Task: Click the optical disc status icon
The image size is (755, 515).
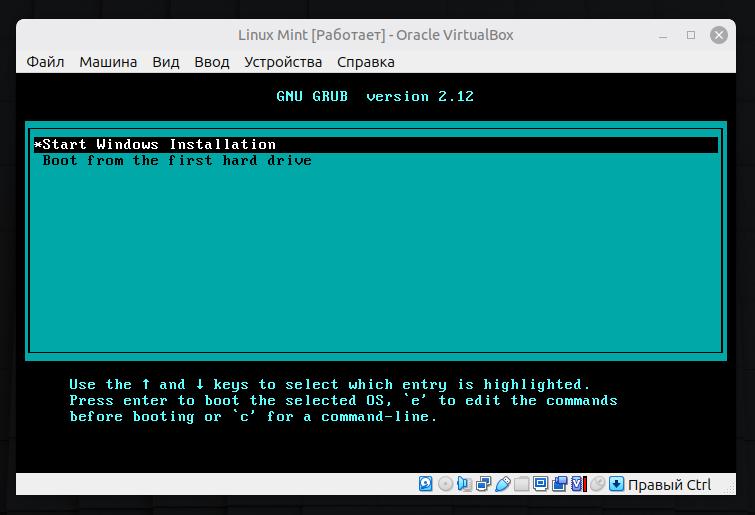Action: [445, 484]
